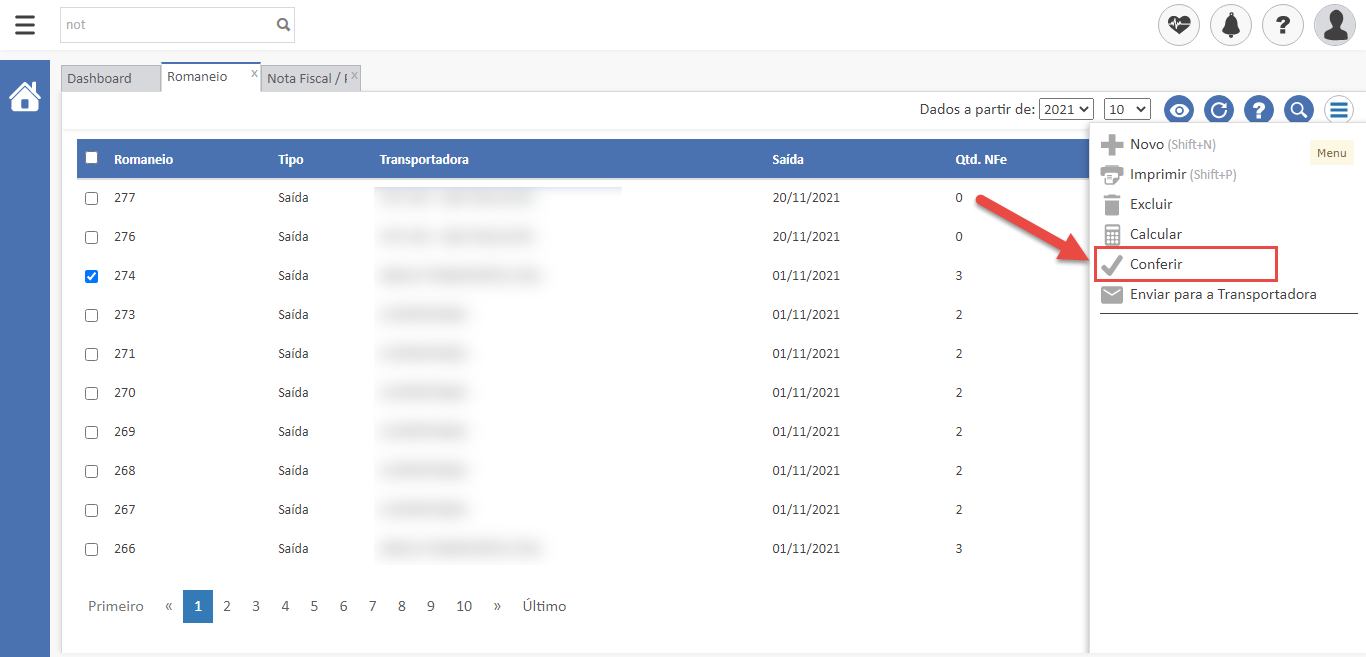Switch to the Dashboard tab
This screenshot has height=657, width=1366.
point(100,78)
